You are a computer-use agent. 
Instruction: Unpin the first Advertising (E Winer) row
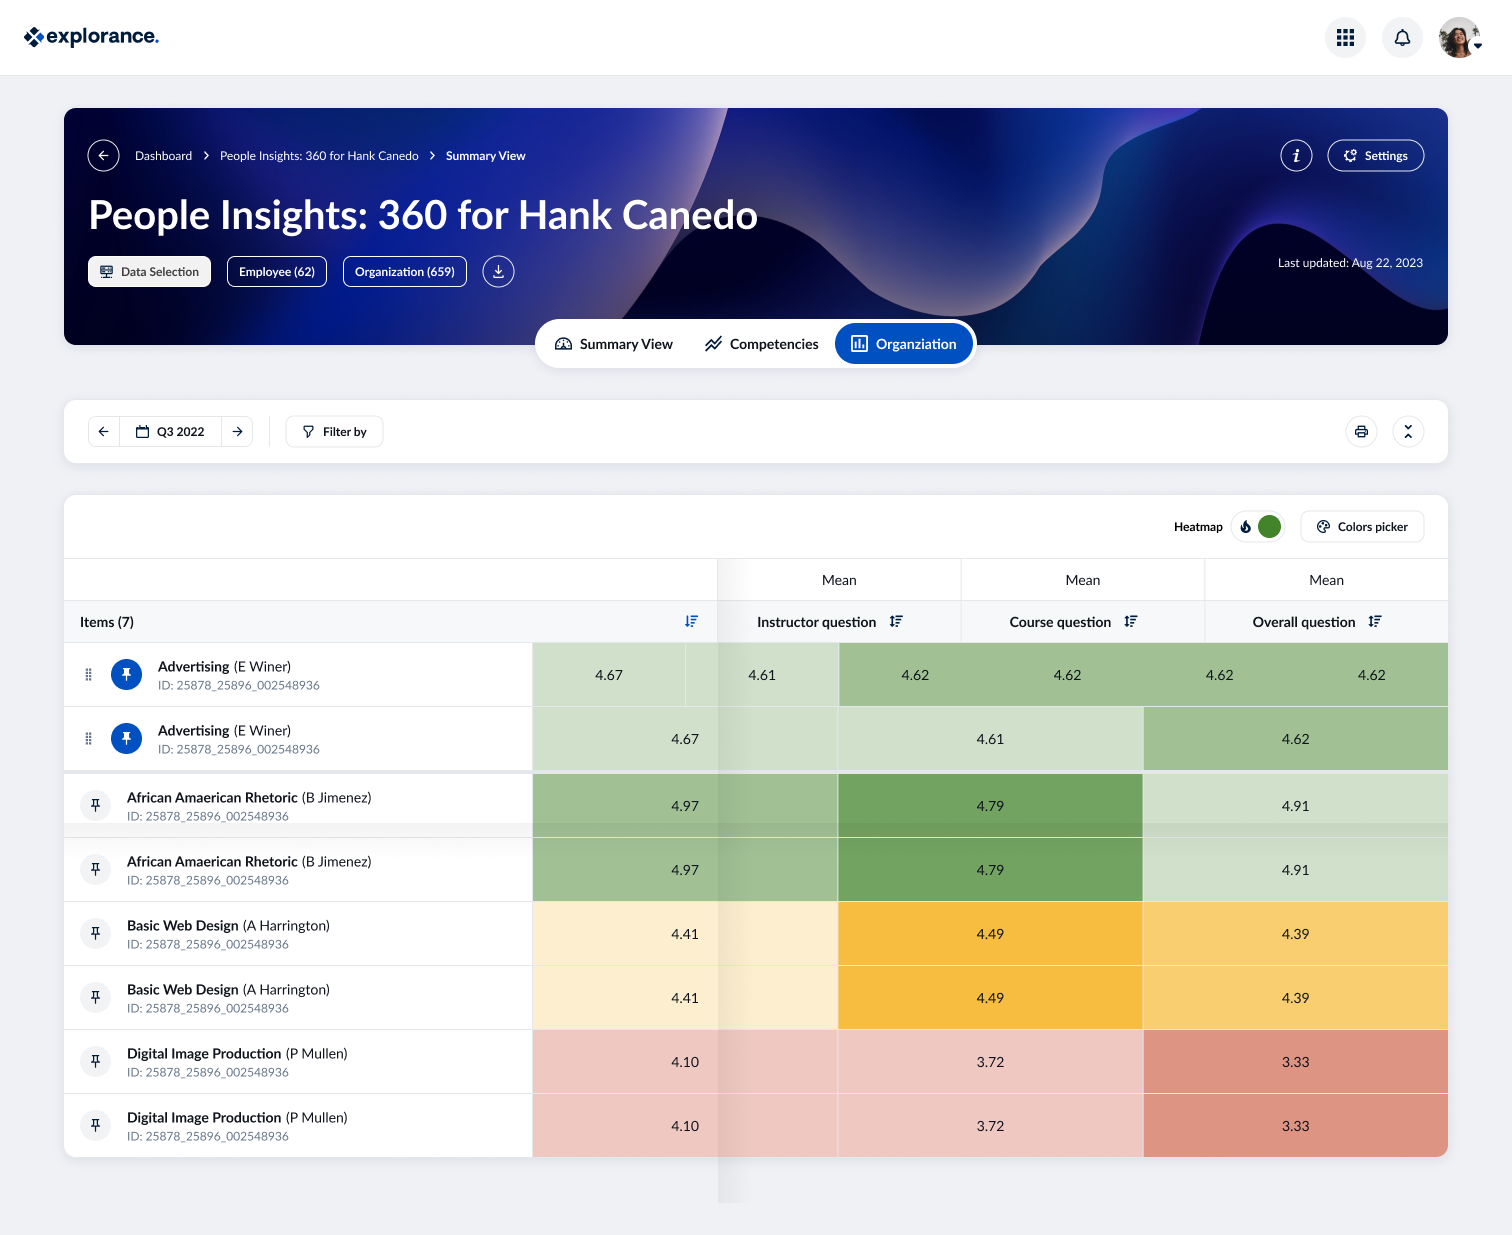(126, 675)
